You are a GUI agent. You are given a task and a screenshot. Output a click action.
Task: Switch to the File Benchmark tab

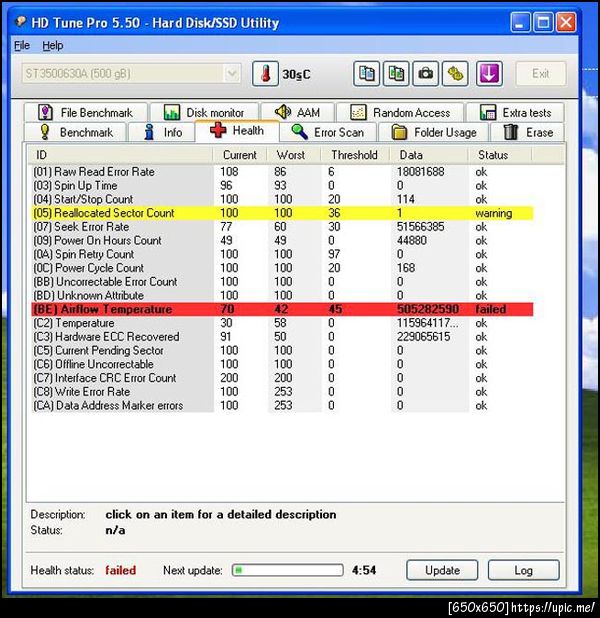coord(86,113)
